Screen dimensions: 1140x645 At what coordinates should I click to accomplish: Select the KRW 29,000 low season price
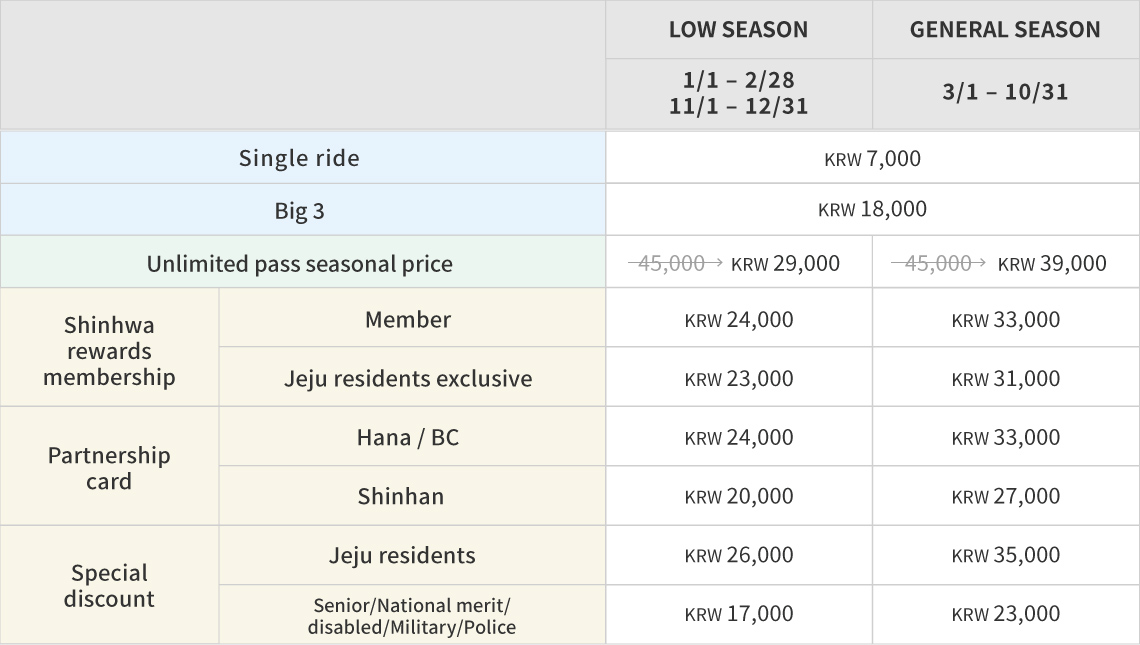click(785, 263)
